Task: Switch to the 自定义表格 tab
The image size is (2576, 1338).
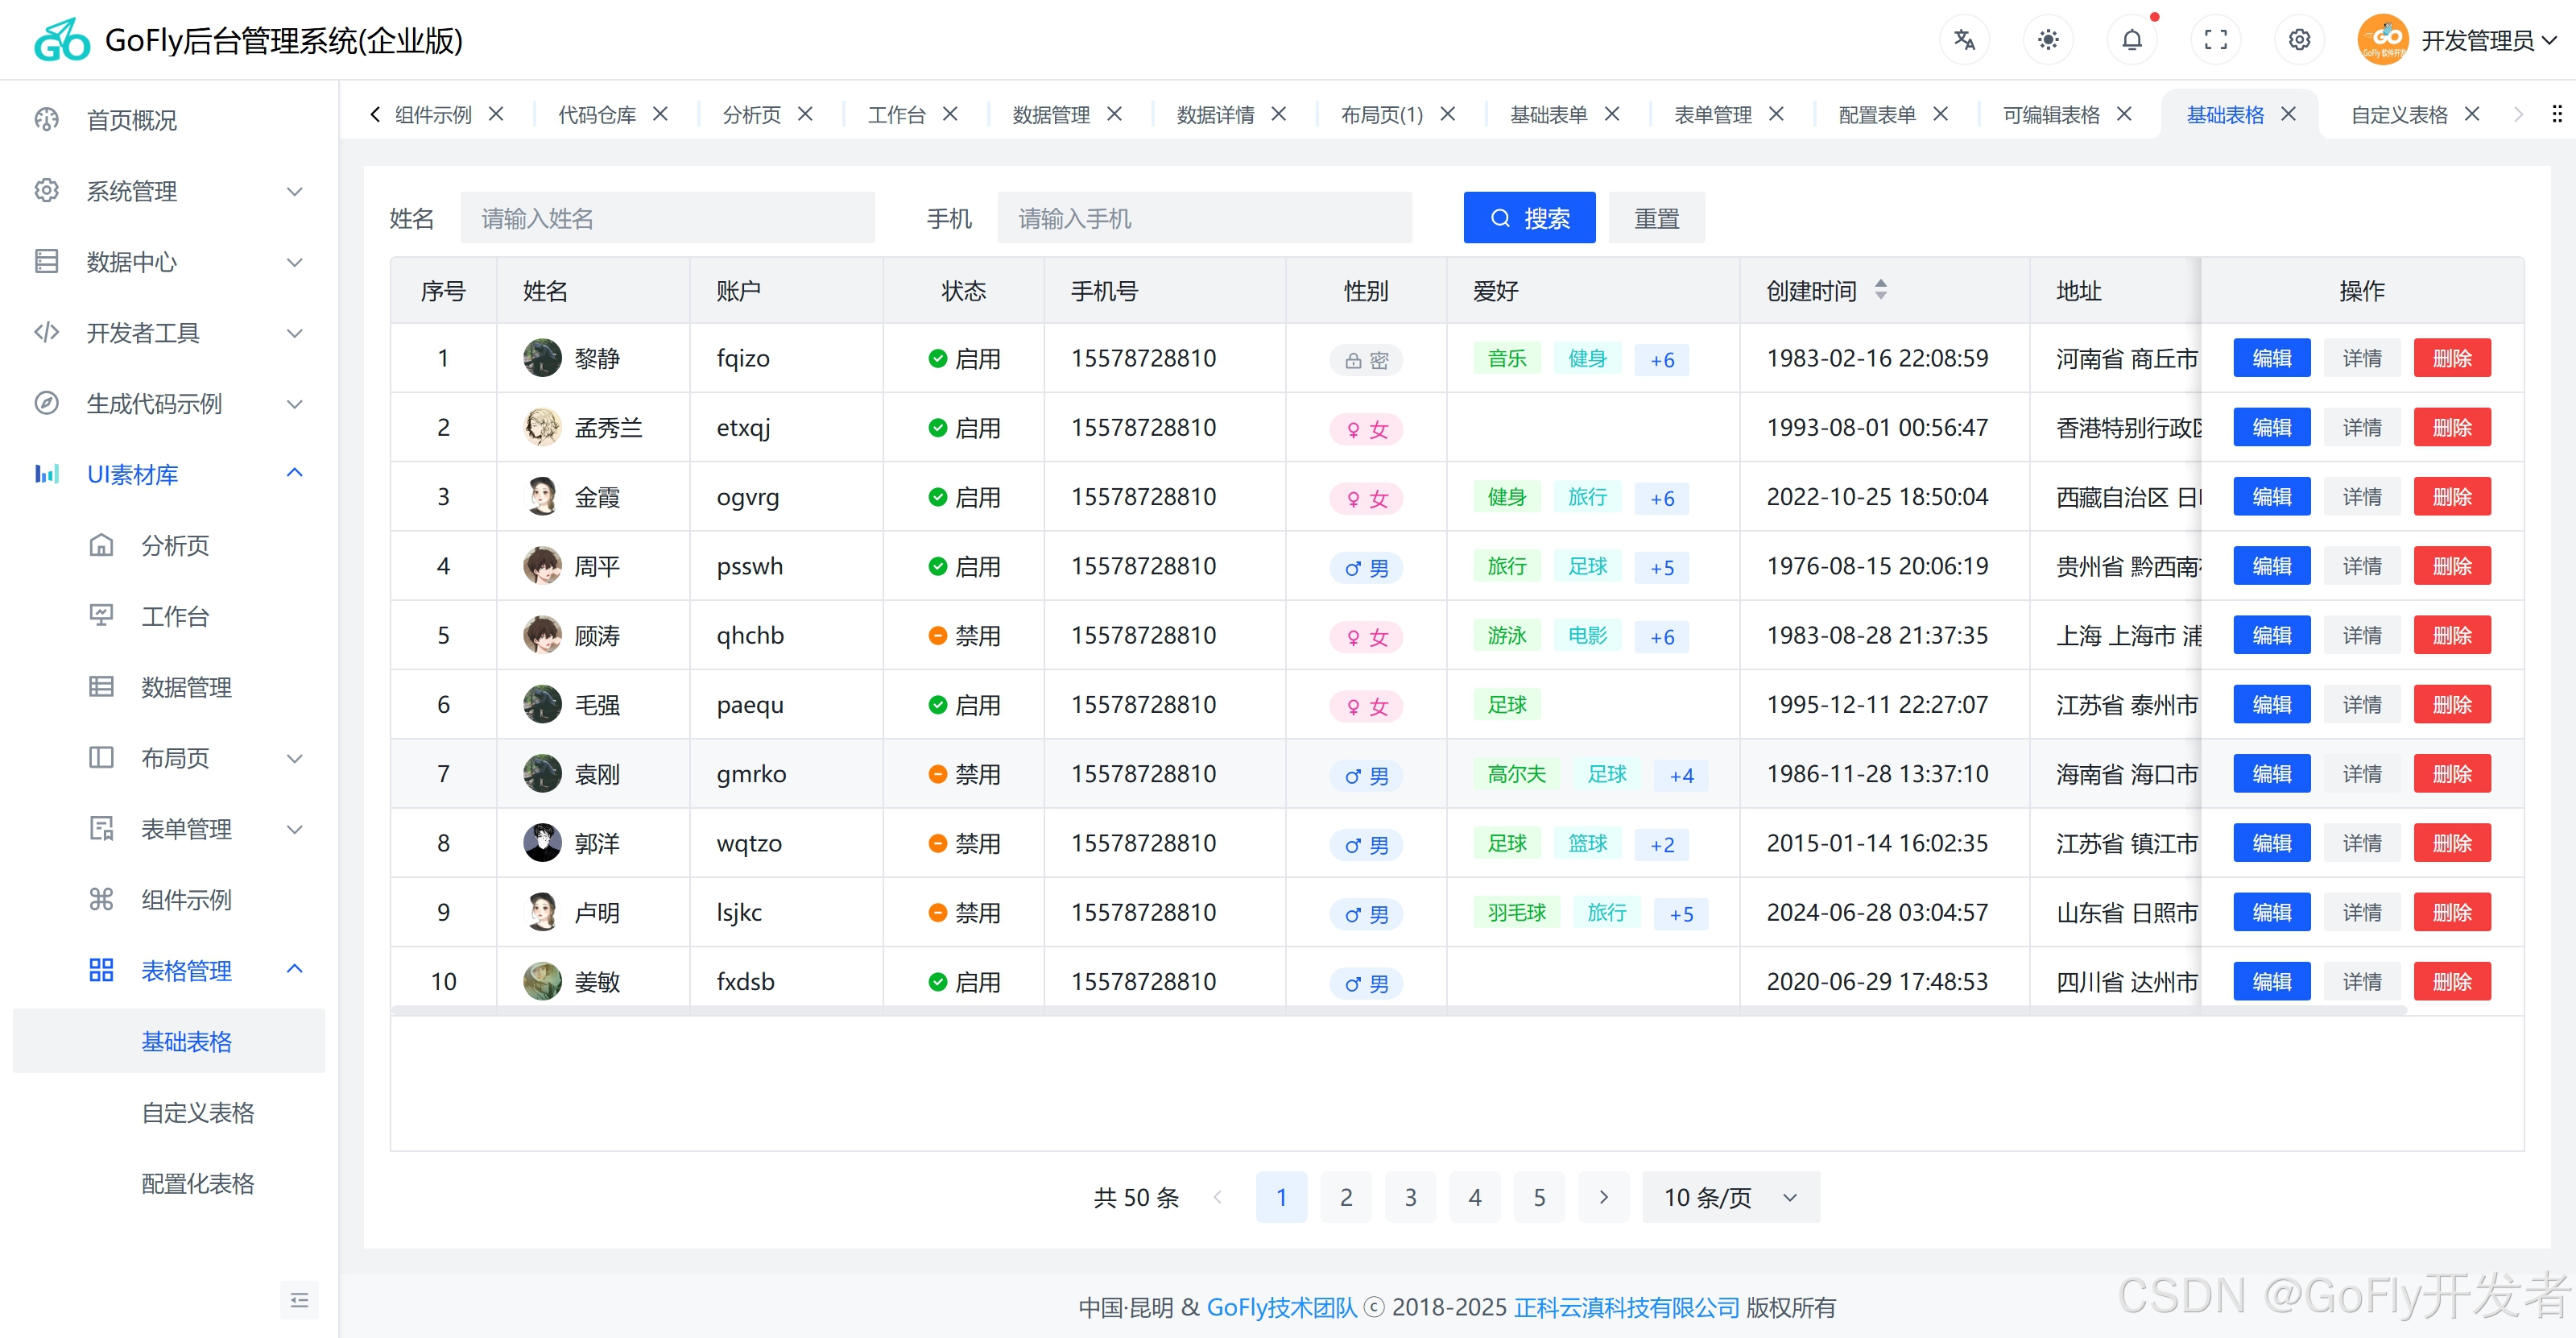Action: click(x=2398, y=114)
